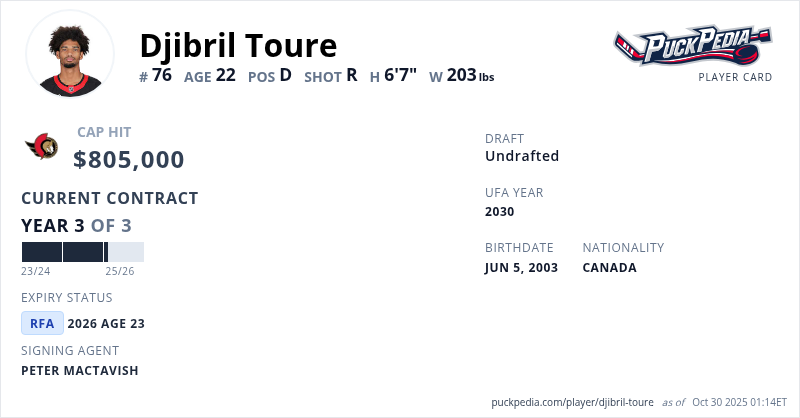Viewport: 800px width, 418px height.
Task: Click the UFA year 2030 value
Action: (x=501, y=211)
